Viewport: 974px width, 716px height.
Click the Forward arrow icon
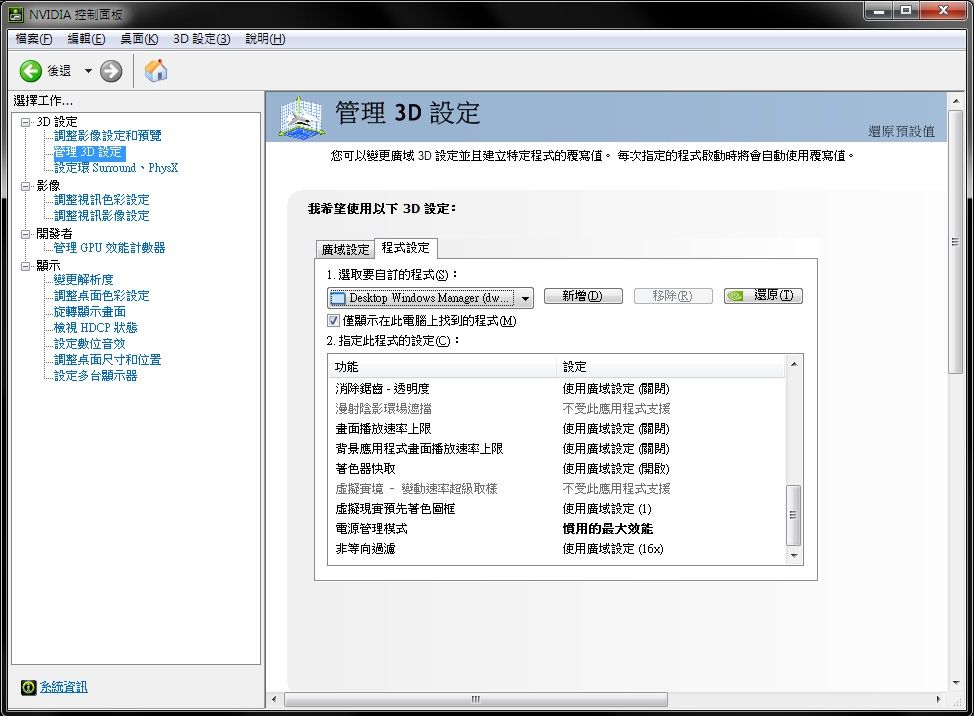(111, 71)
